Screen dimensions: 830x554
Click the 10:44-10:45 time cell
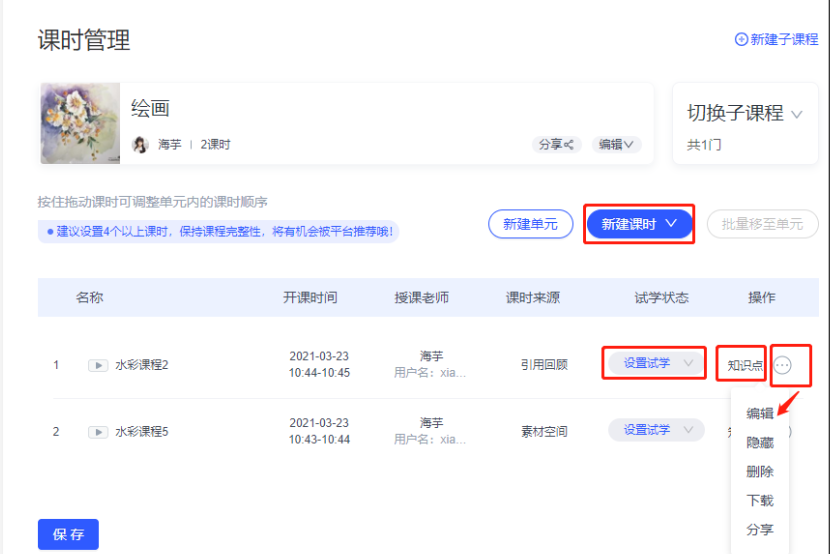(x=319, y=373)
